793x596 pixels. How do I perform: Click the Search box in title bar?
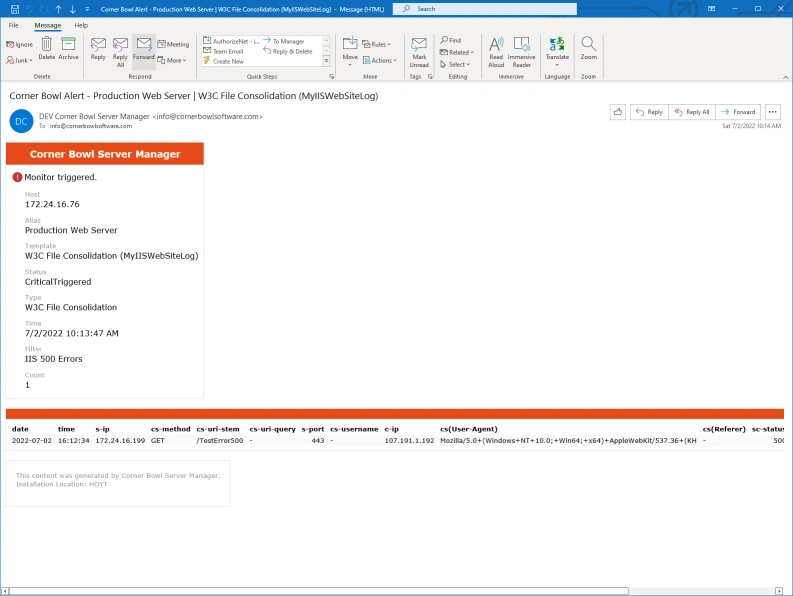point(484,9)
